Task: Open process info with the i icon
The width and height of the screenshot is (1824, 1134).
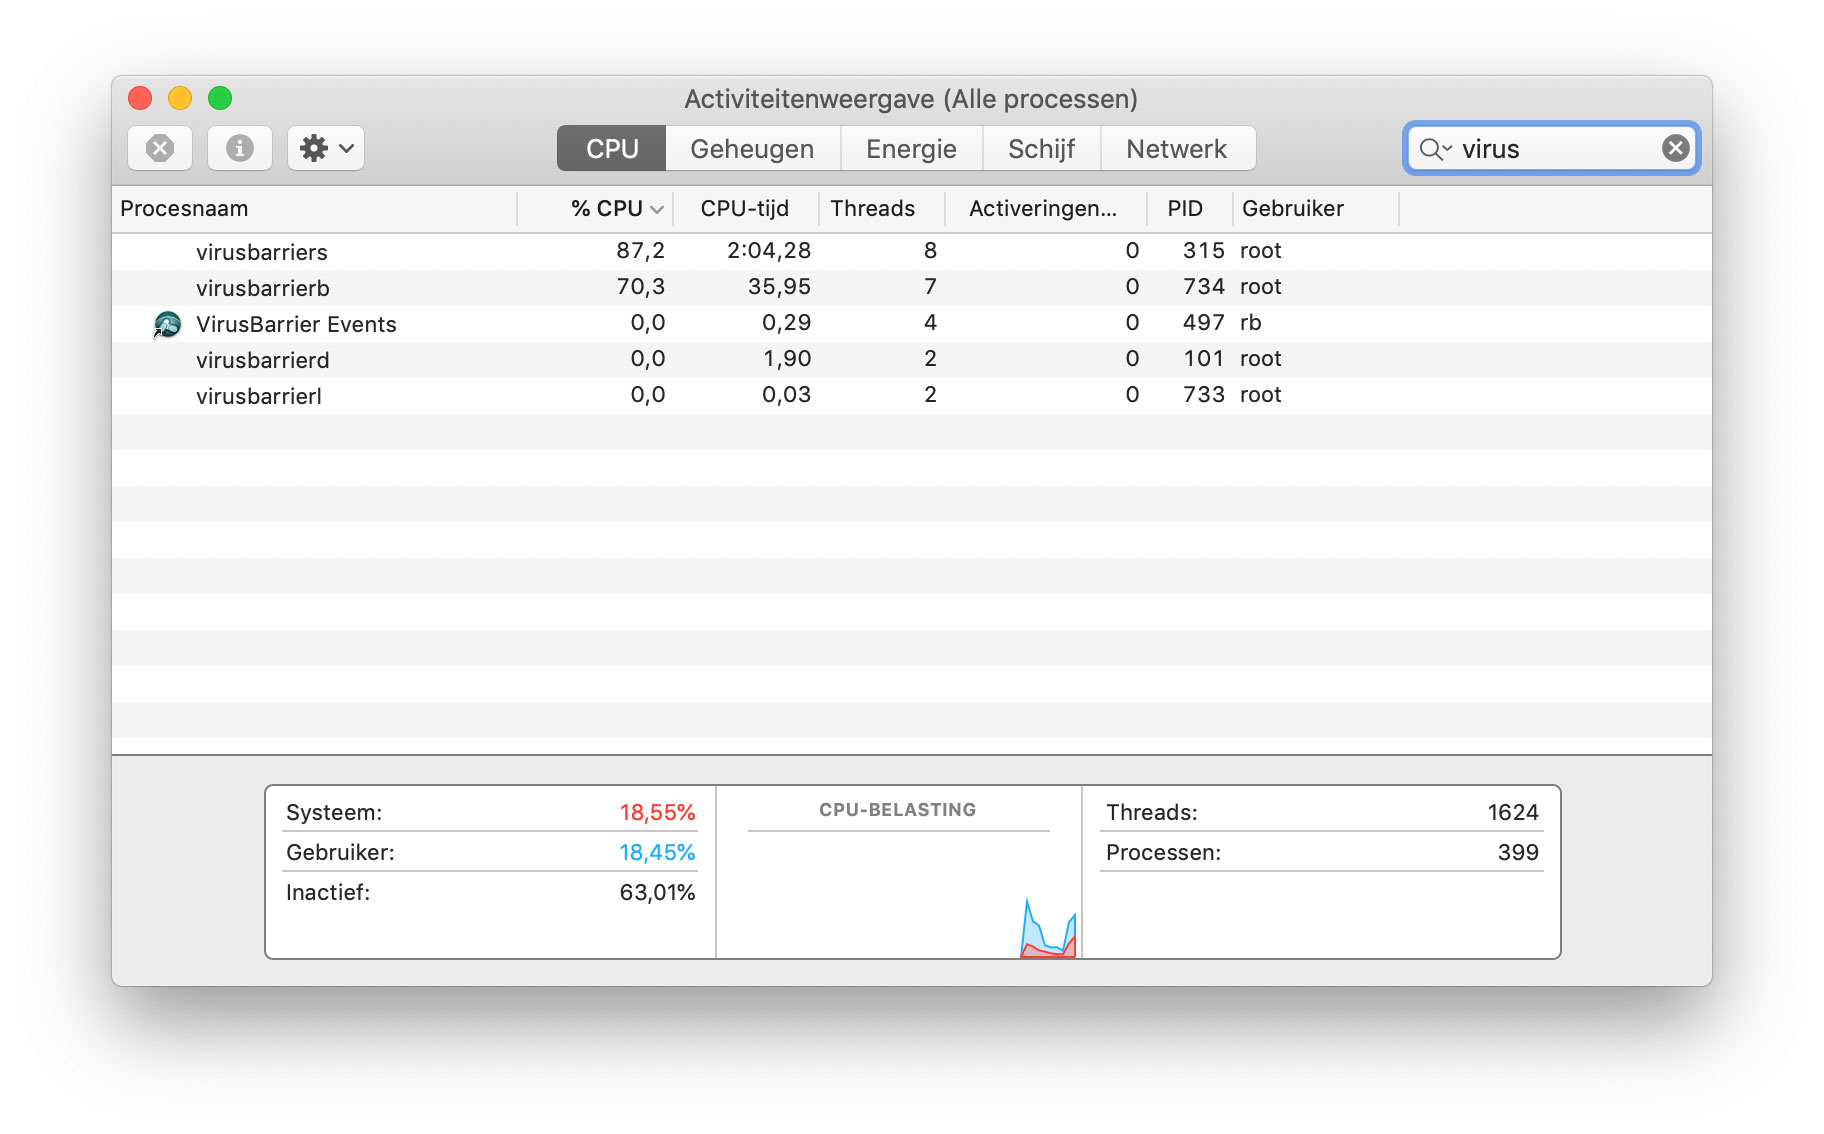Action: [239, 148]
